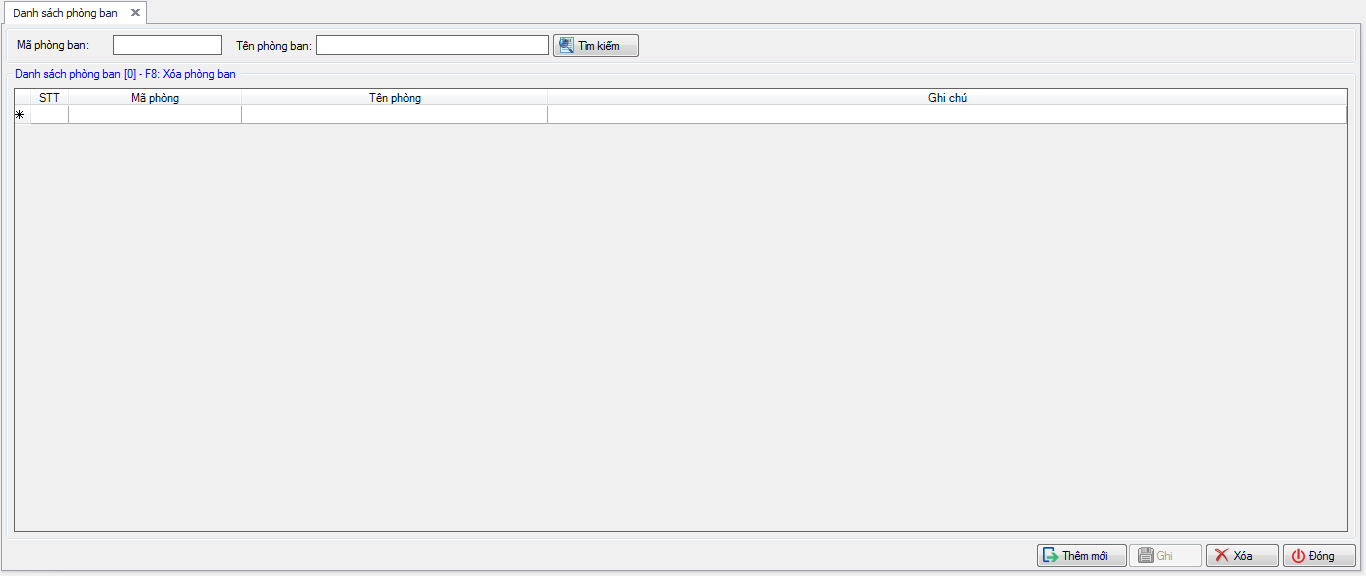The width and height of the screenshot is (1366, 576).
Task: Click the Mã phòng column header
Action: pos(155,97)
